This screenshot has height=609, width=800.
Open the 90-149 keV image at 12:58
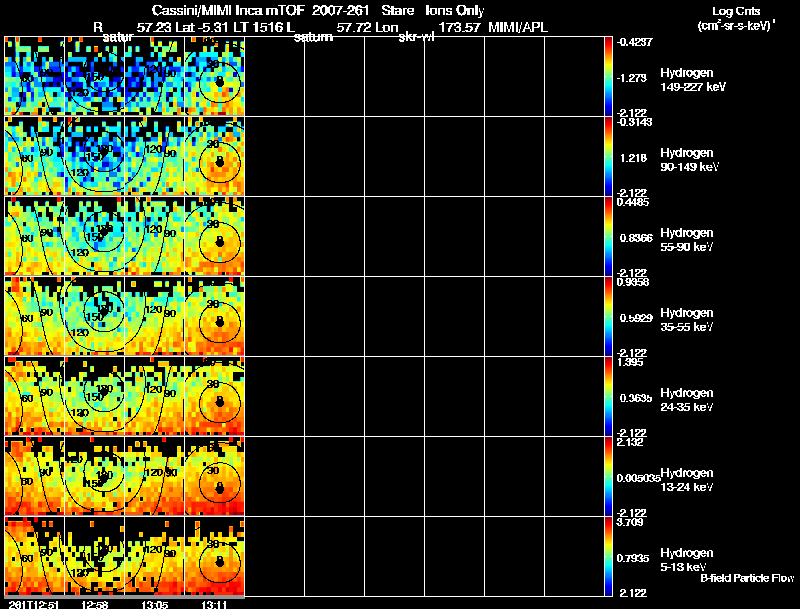[x=94, y=156]
